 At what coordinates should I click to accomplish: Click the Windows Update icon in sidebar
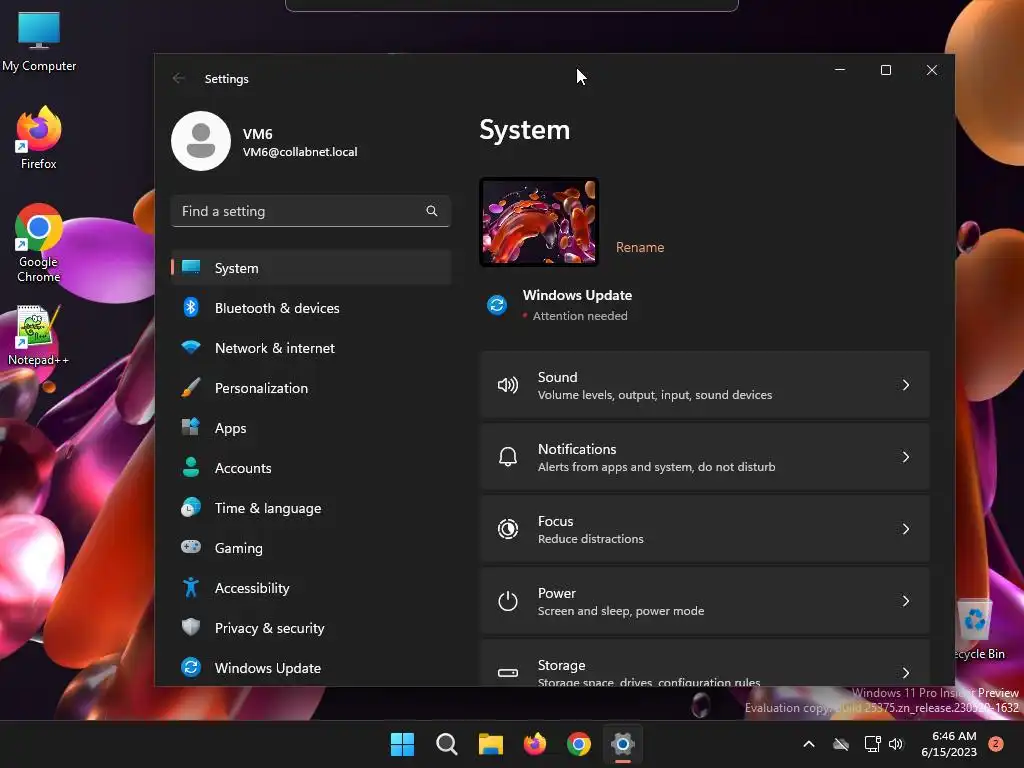[x=191, y=667]
